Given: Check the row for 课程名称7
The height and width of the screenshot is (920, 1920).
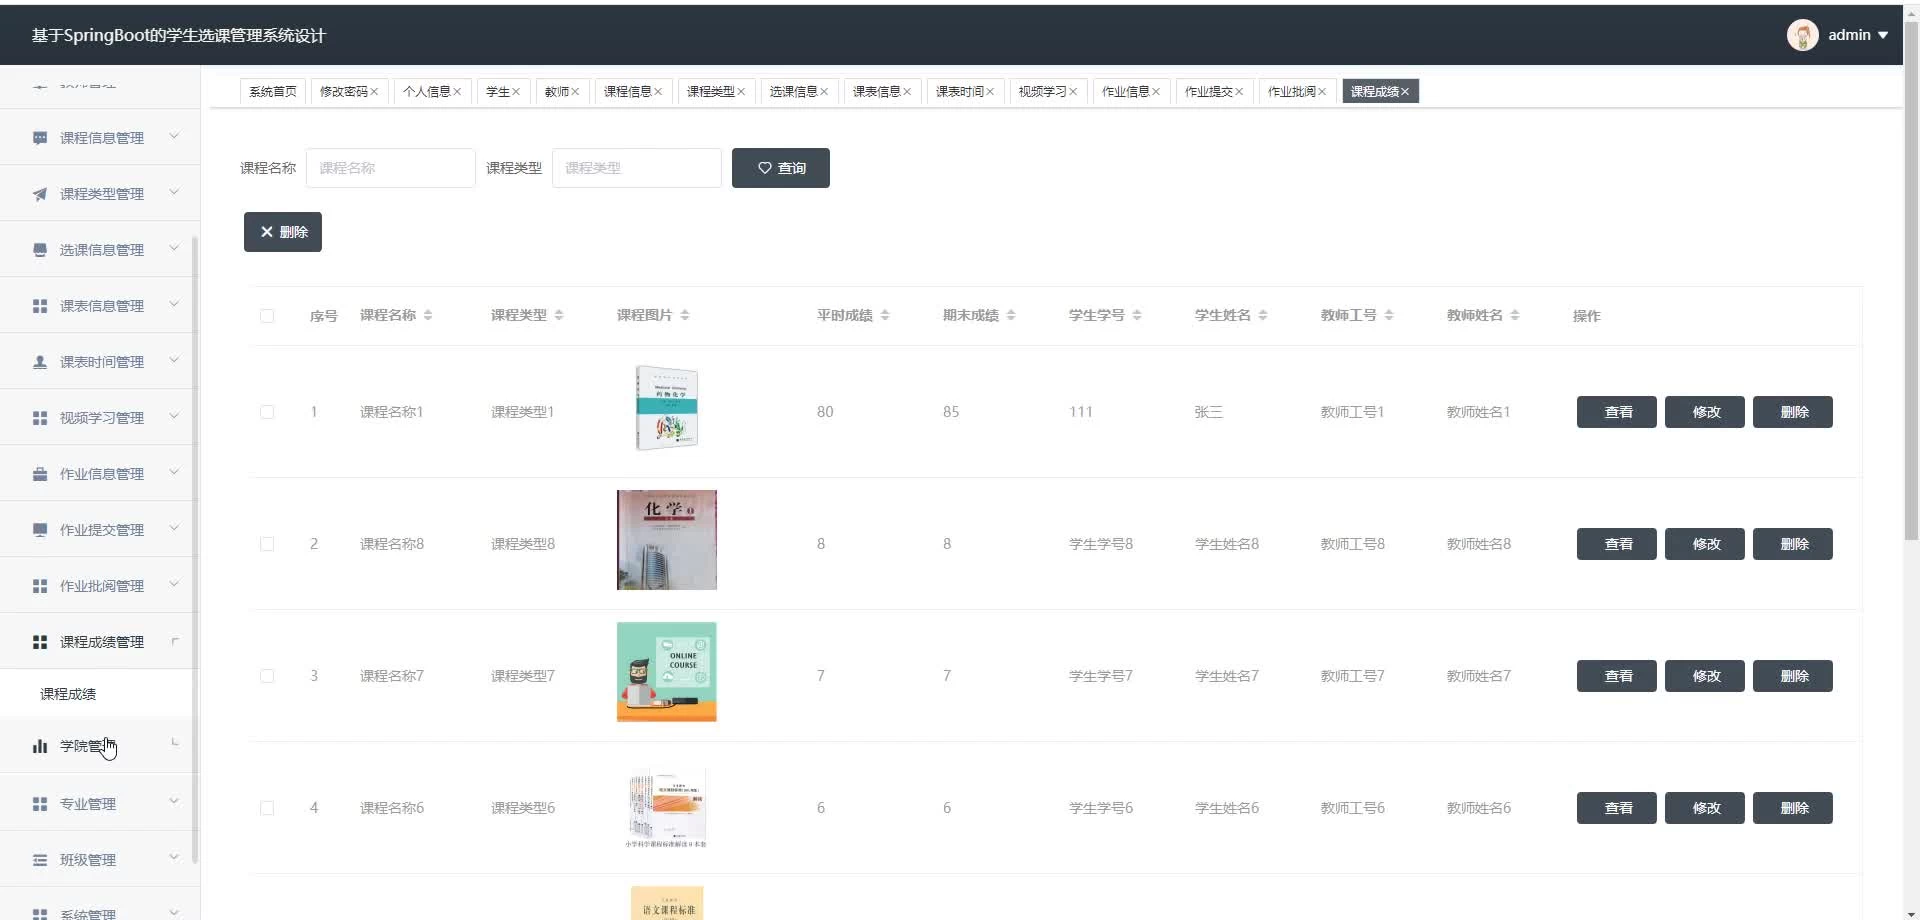Looking at the screenshot, I should [267, 676].
